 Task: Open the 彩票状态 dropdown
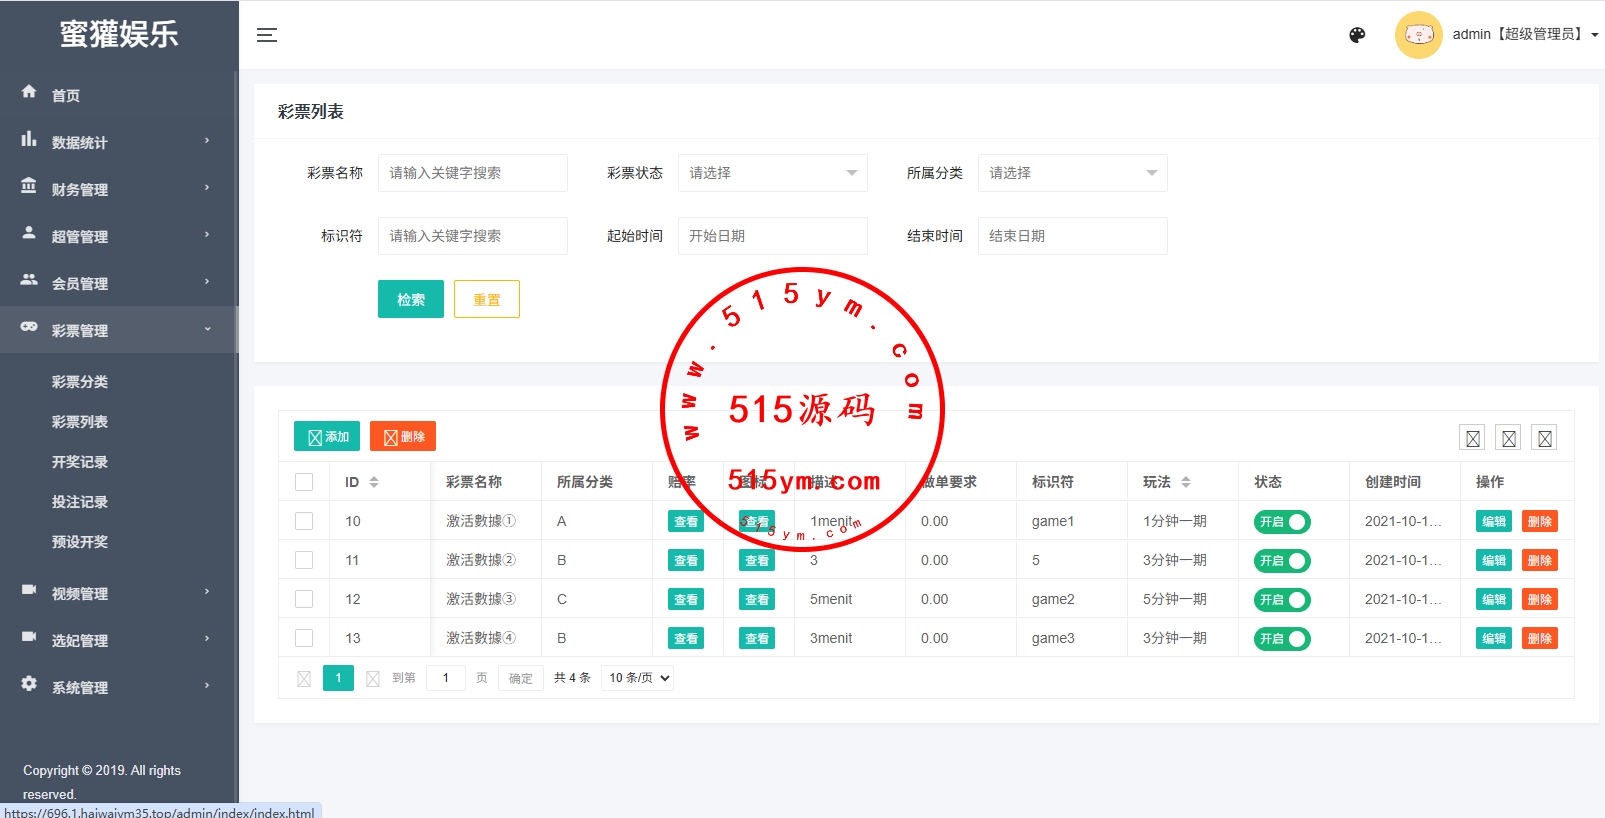pyautogui.click(x=772, y=173)
